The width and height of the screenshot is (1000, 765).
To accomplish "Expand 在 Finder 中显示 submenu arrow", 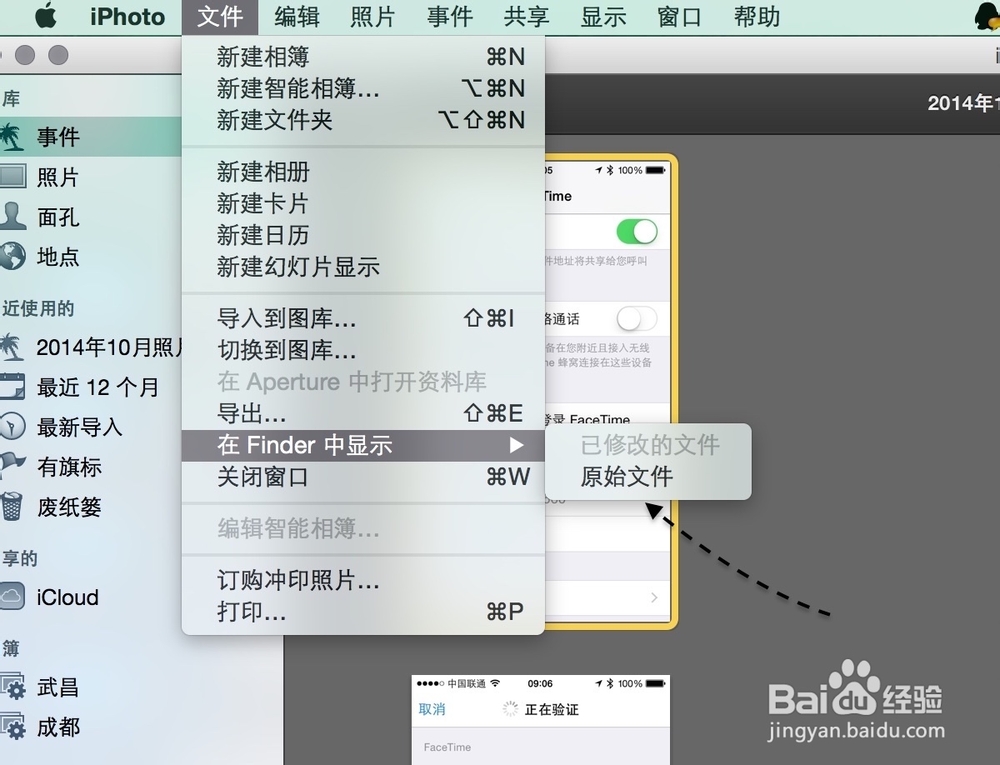I will click(517, 445).
